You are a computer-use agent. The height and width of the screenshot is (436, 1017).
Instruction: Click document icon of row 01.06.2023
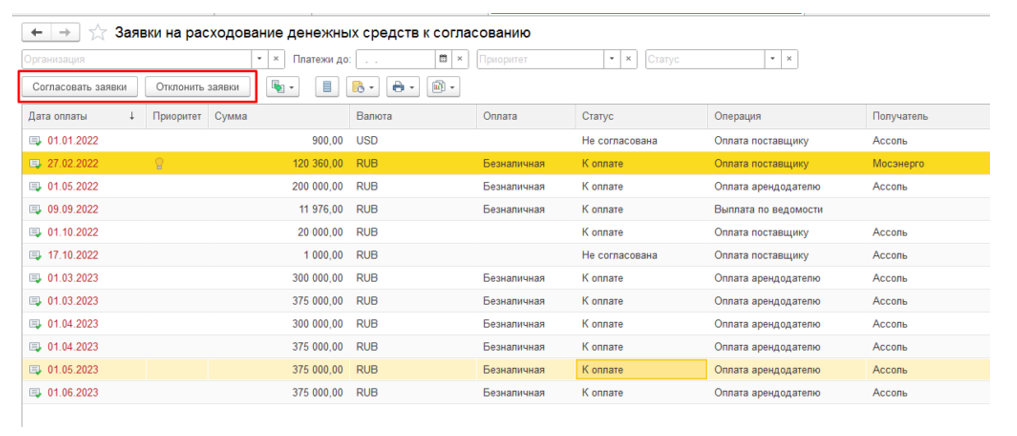[34, 393]
